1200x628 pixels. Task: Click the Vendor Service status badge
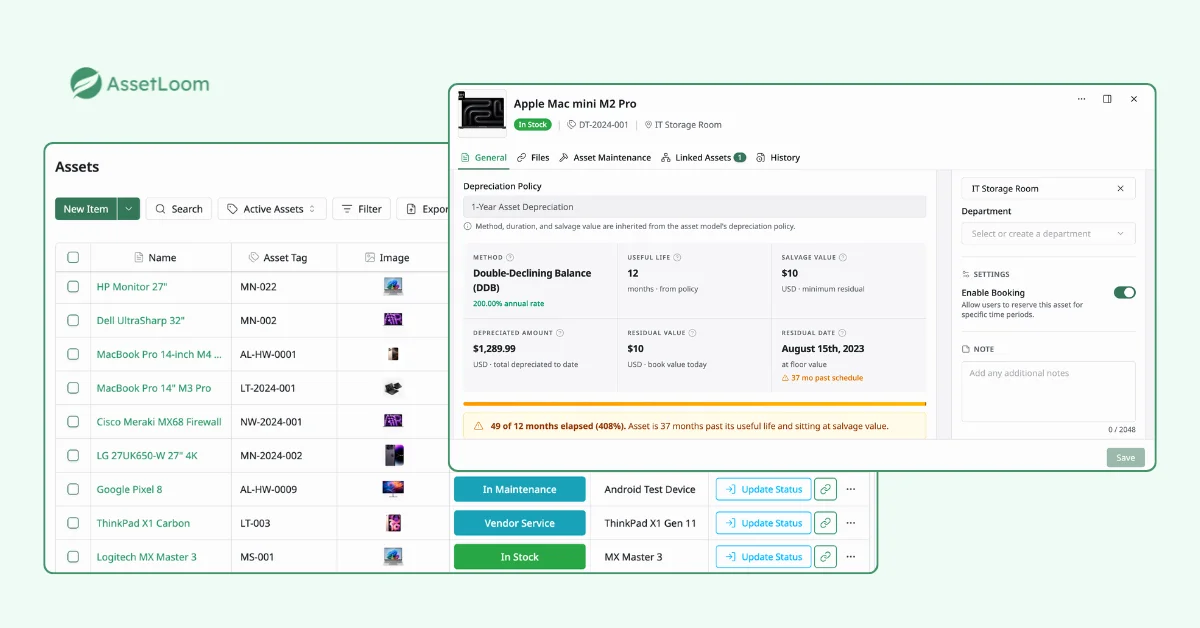coord(519,523)
